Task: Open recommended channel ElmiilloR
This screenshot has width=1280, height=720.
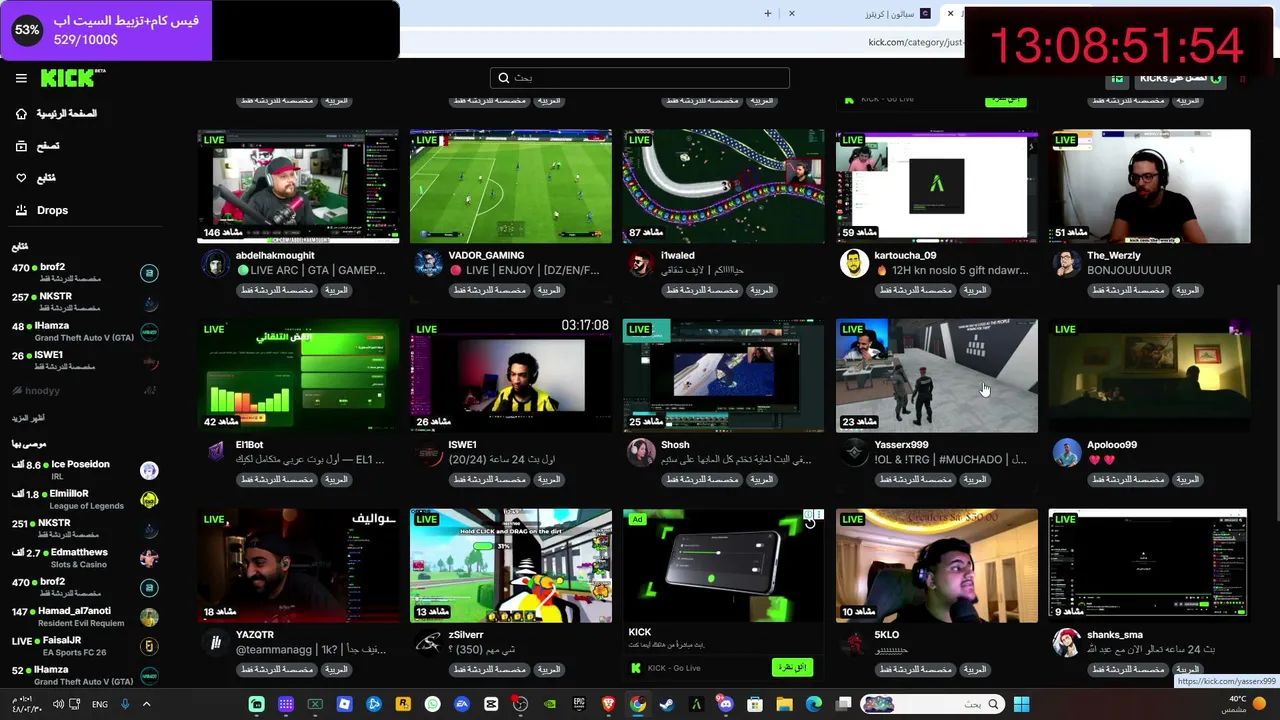Action: coord(85,499)
